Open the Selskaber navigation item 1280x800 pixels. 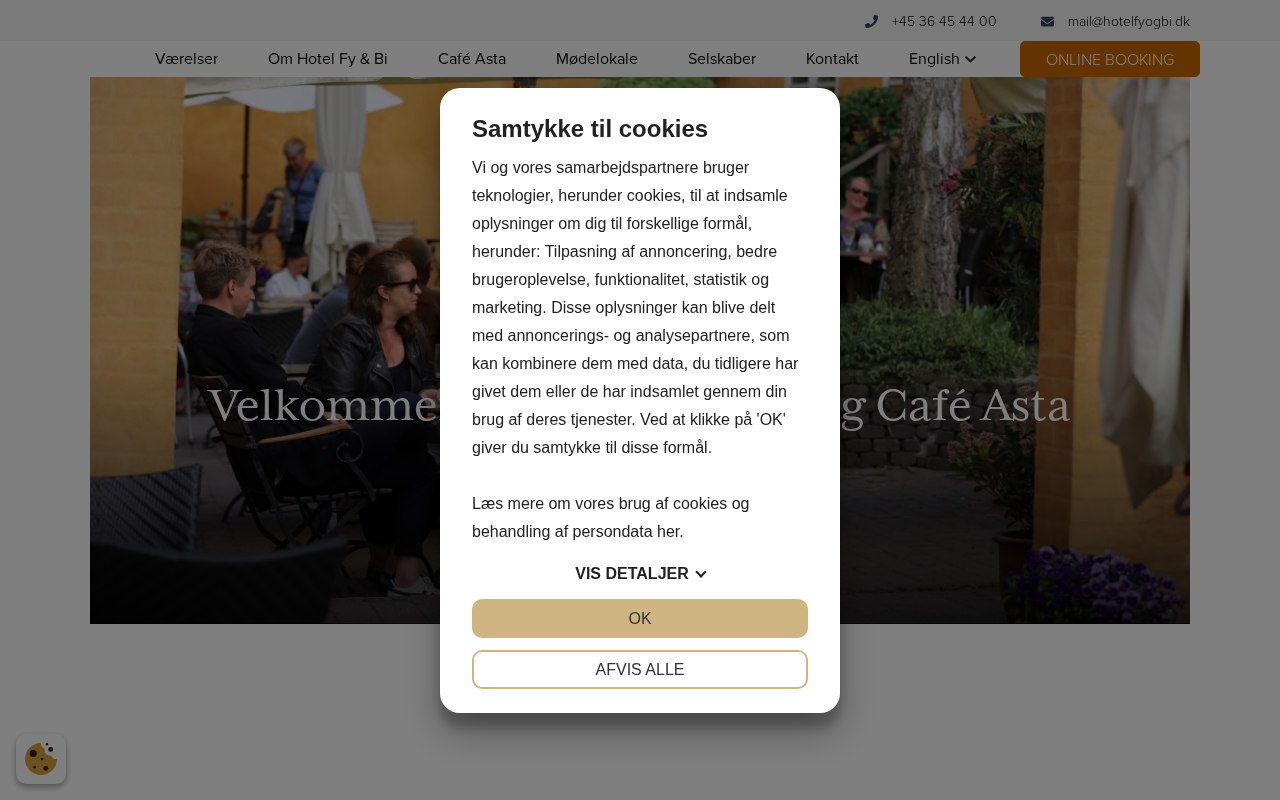(x=722, y=59)
